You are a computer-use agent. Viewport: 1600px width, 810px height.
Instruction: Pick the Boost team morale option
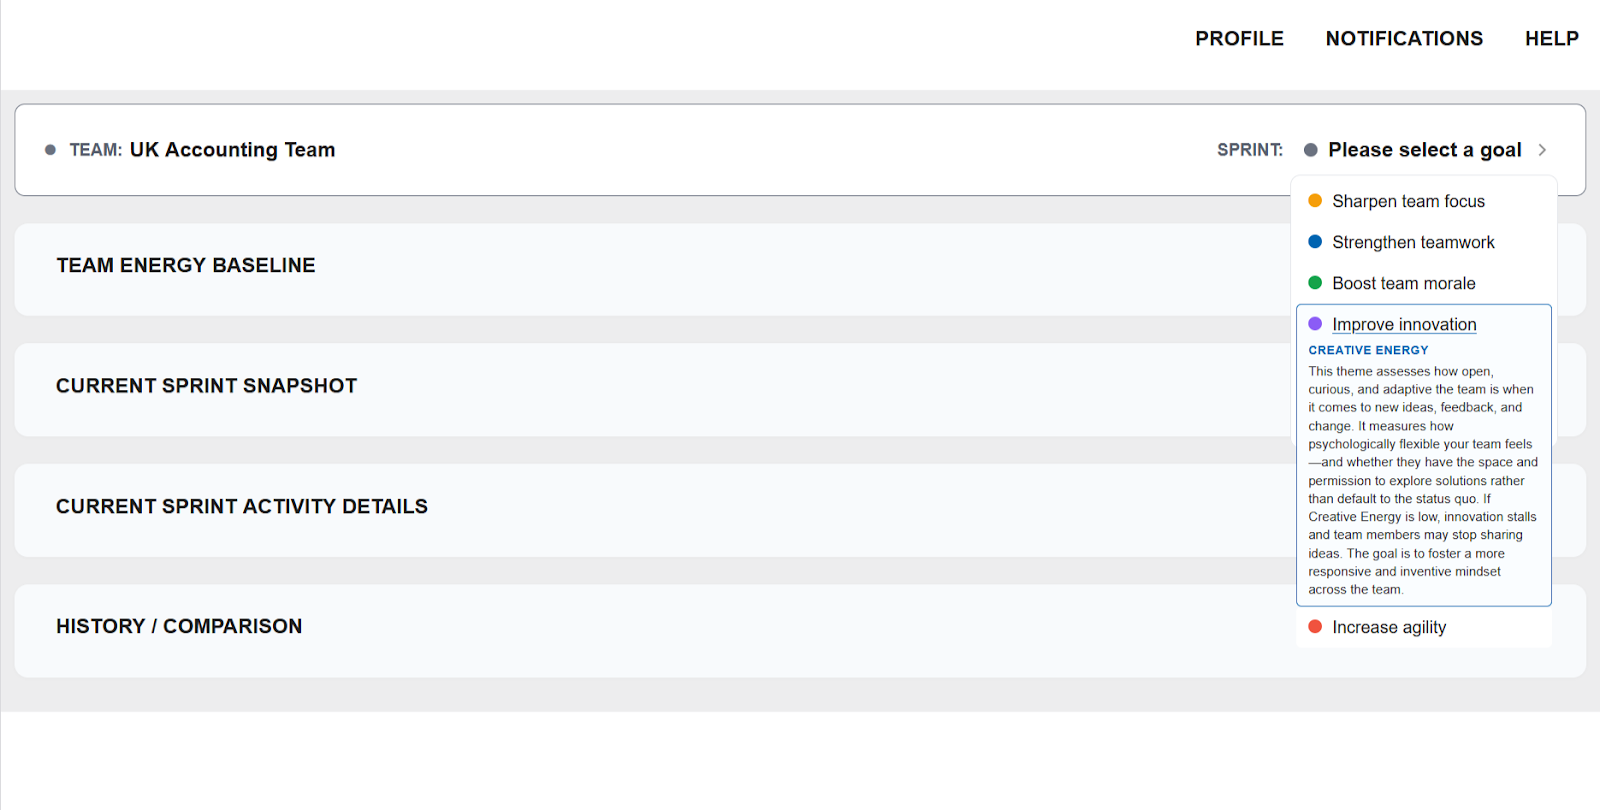1403,283
